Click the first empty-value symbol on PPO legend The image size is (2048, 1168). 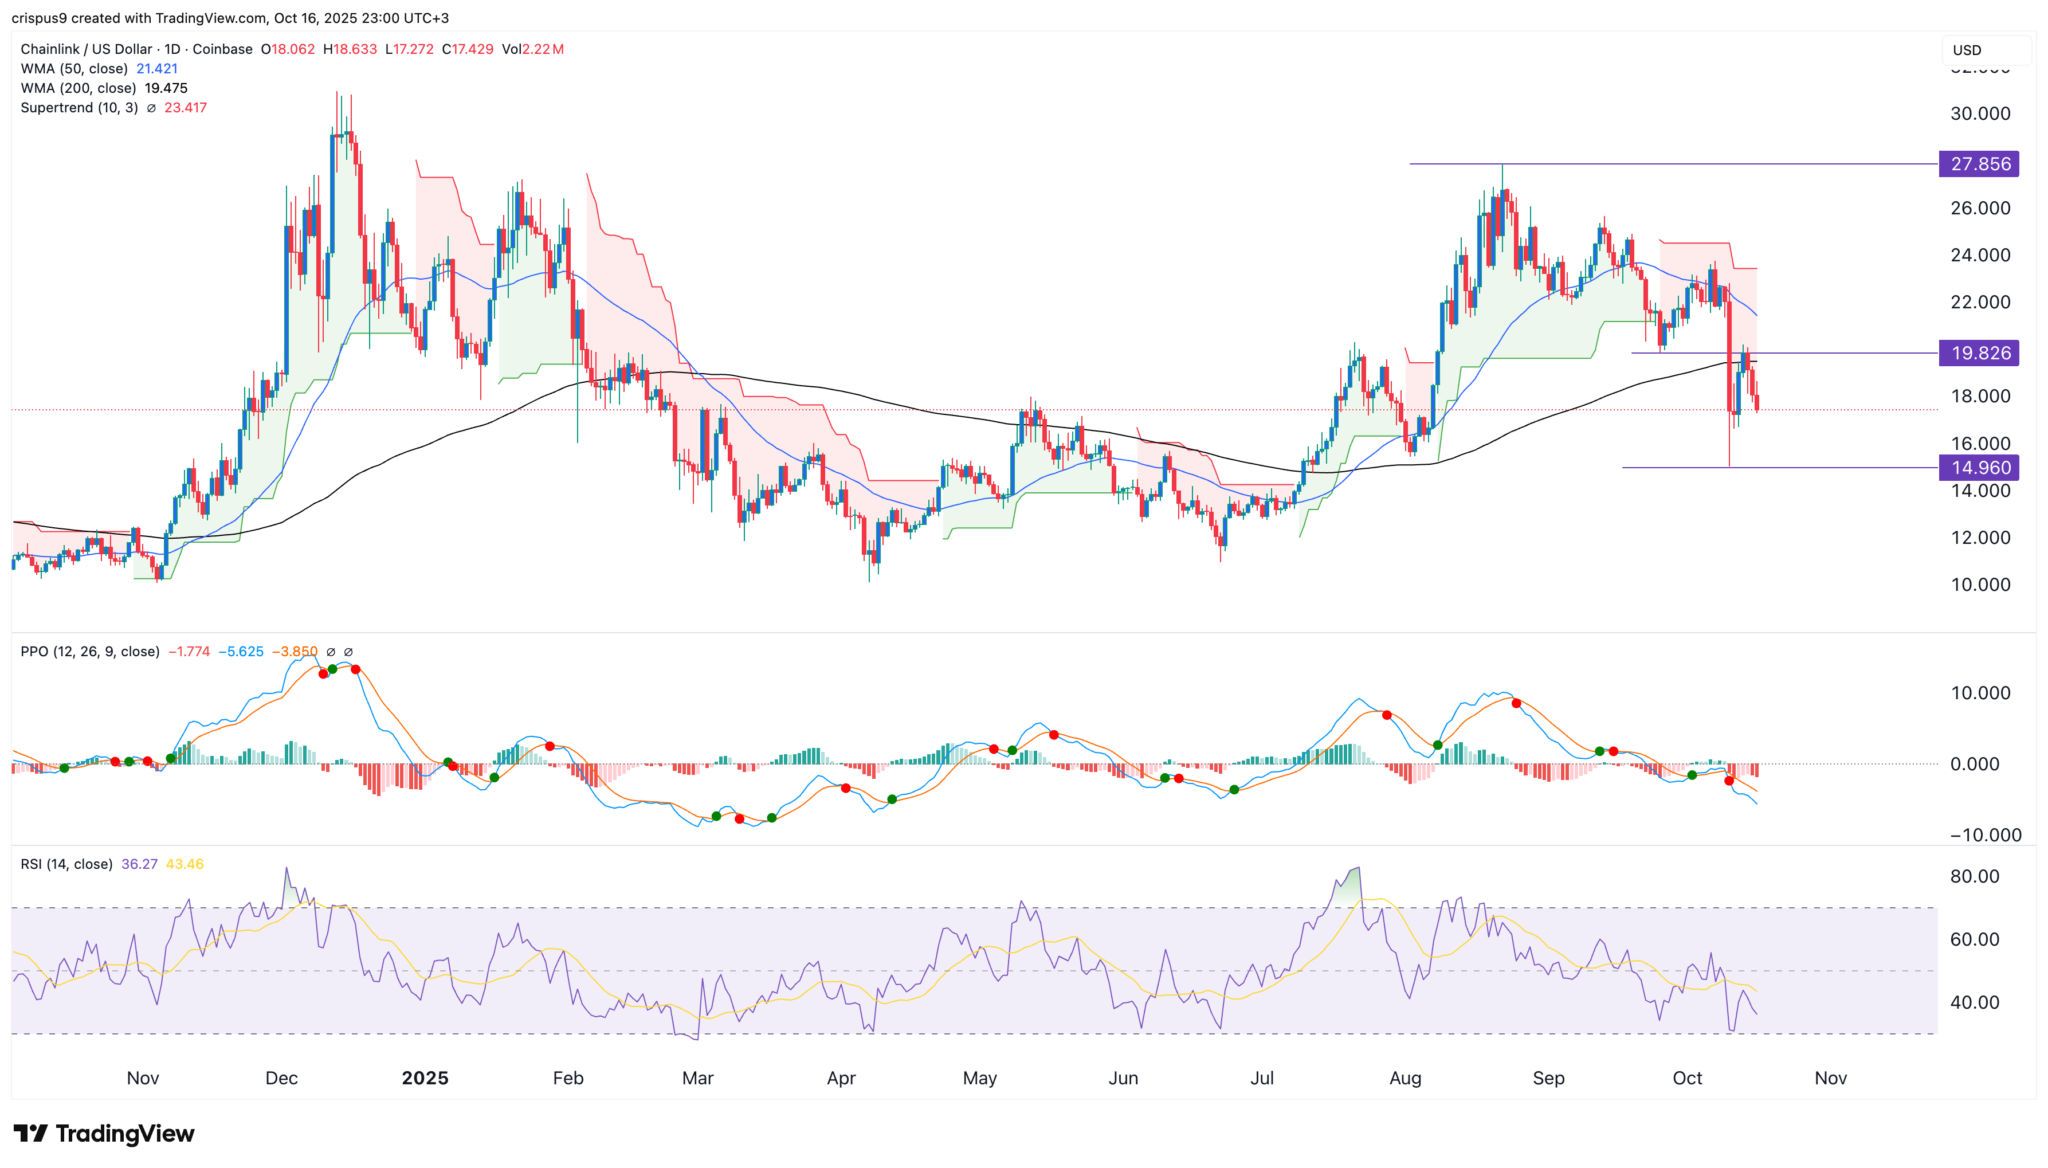331,652
